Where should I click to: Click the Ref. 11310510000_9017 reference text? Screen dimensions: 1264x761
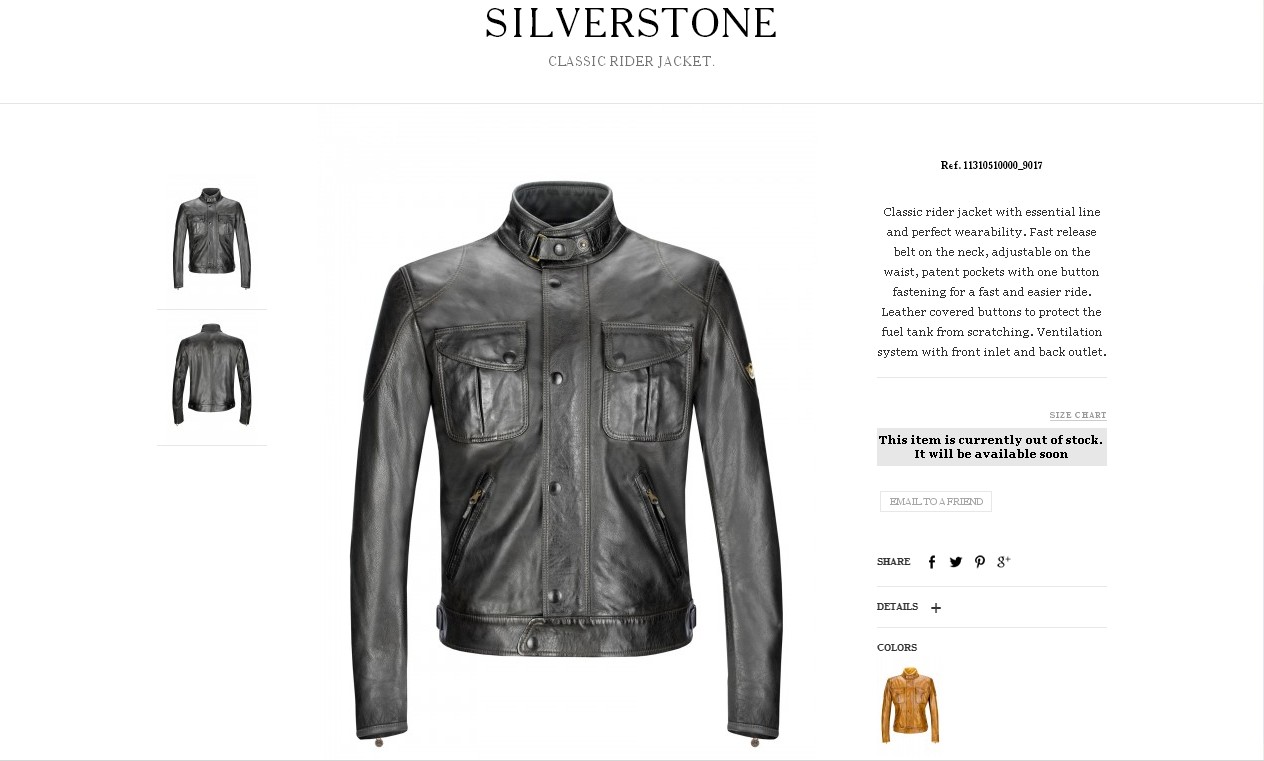pyautogui.click(x=992, y=165)
